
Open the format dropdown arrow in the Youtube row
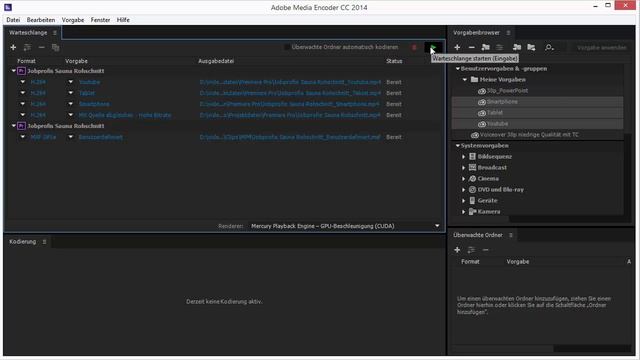point(23,82)
